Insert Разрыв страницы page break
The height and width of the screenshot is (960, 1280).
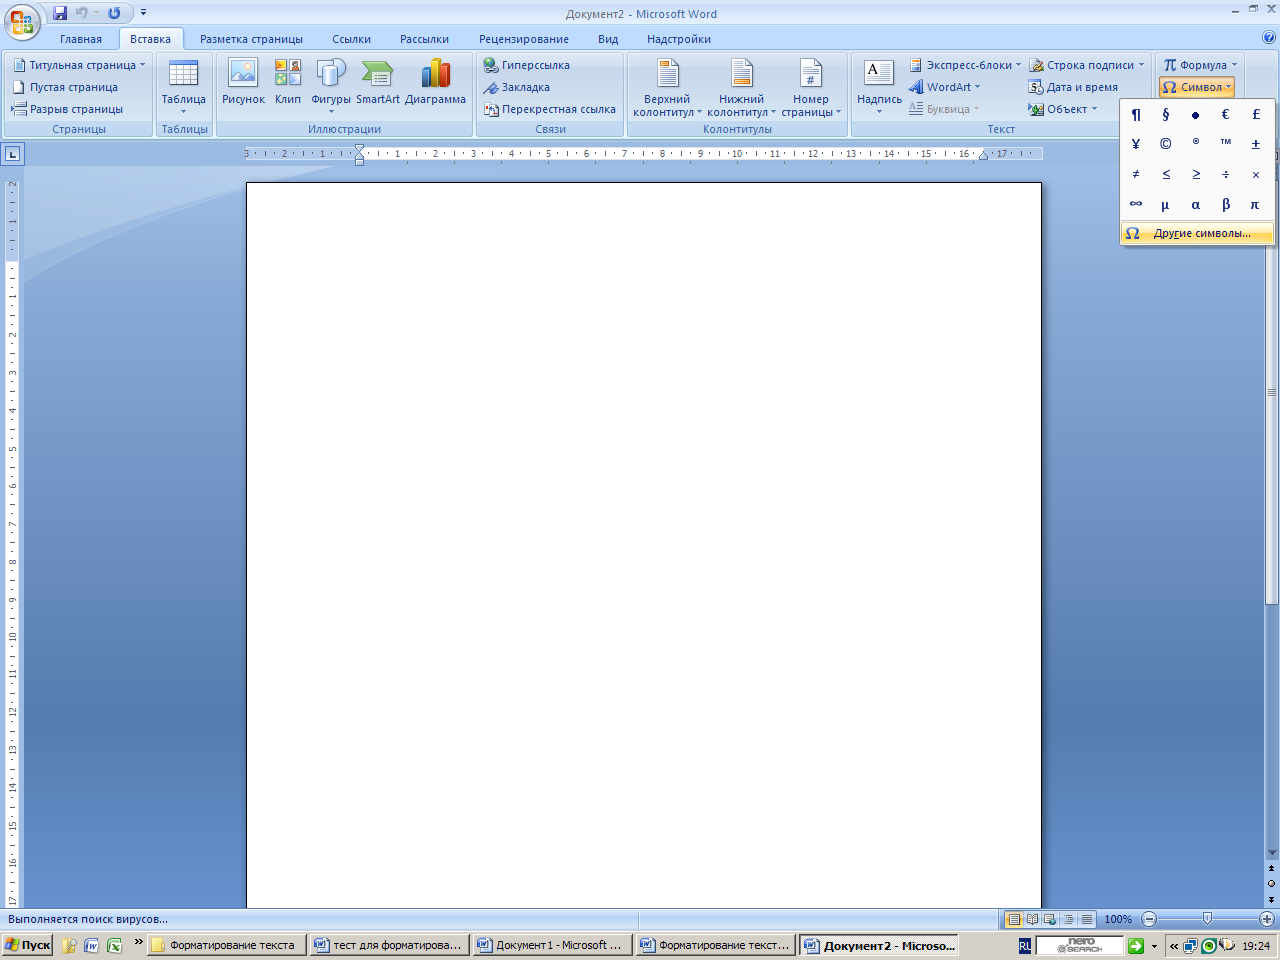67,109
